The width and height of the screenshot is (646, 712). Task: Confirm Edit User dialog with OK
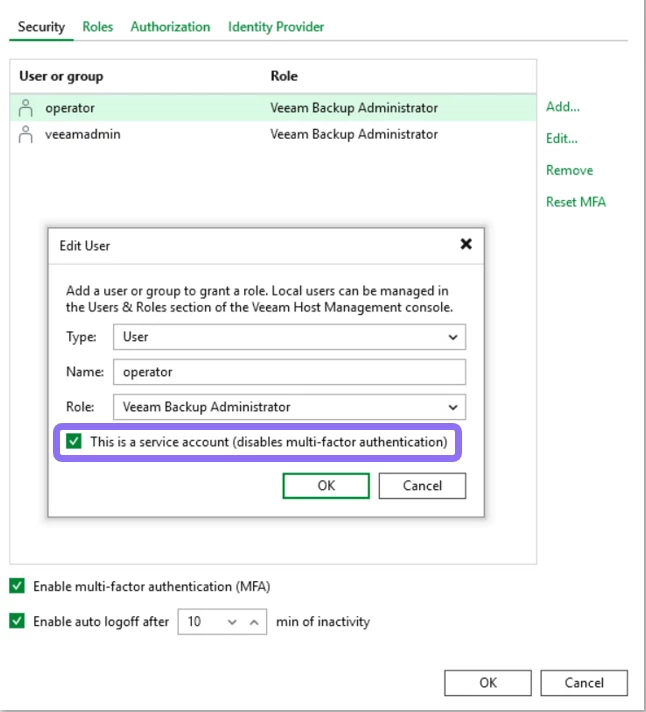pos(326,486)
